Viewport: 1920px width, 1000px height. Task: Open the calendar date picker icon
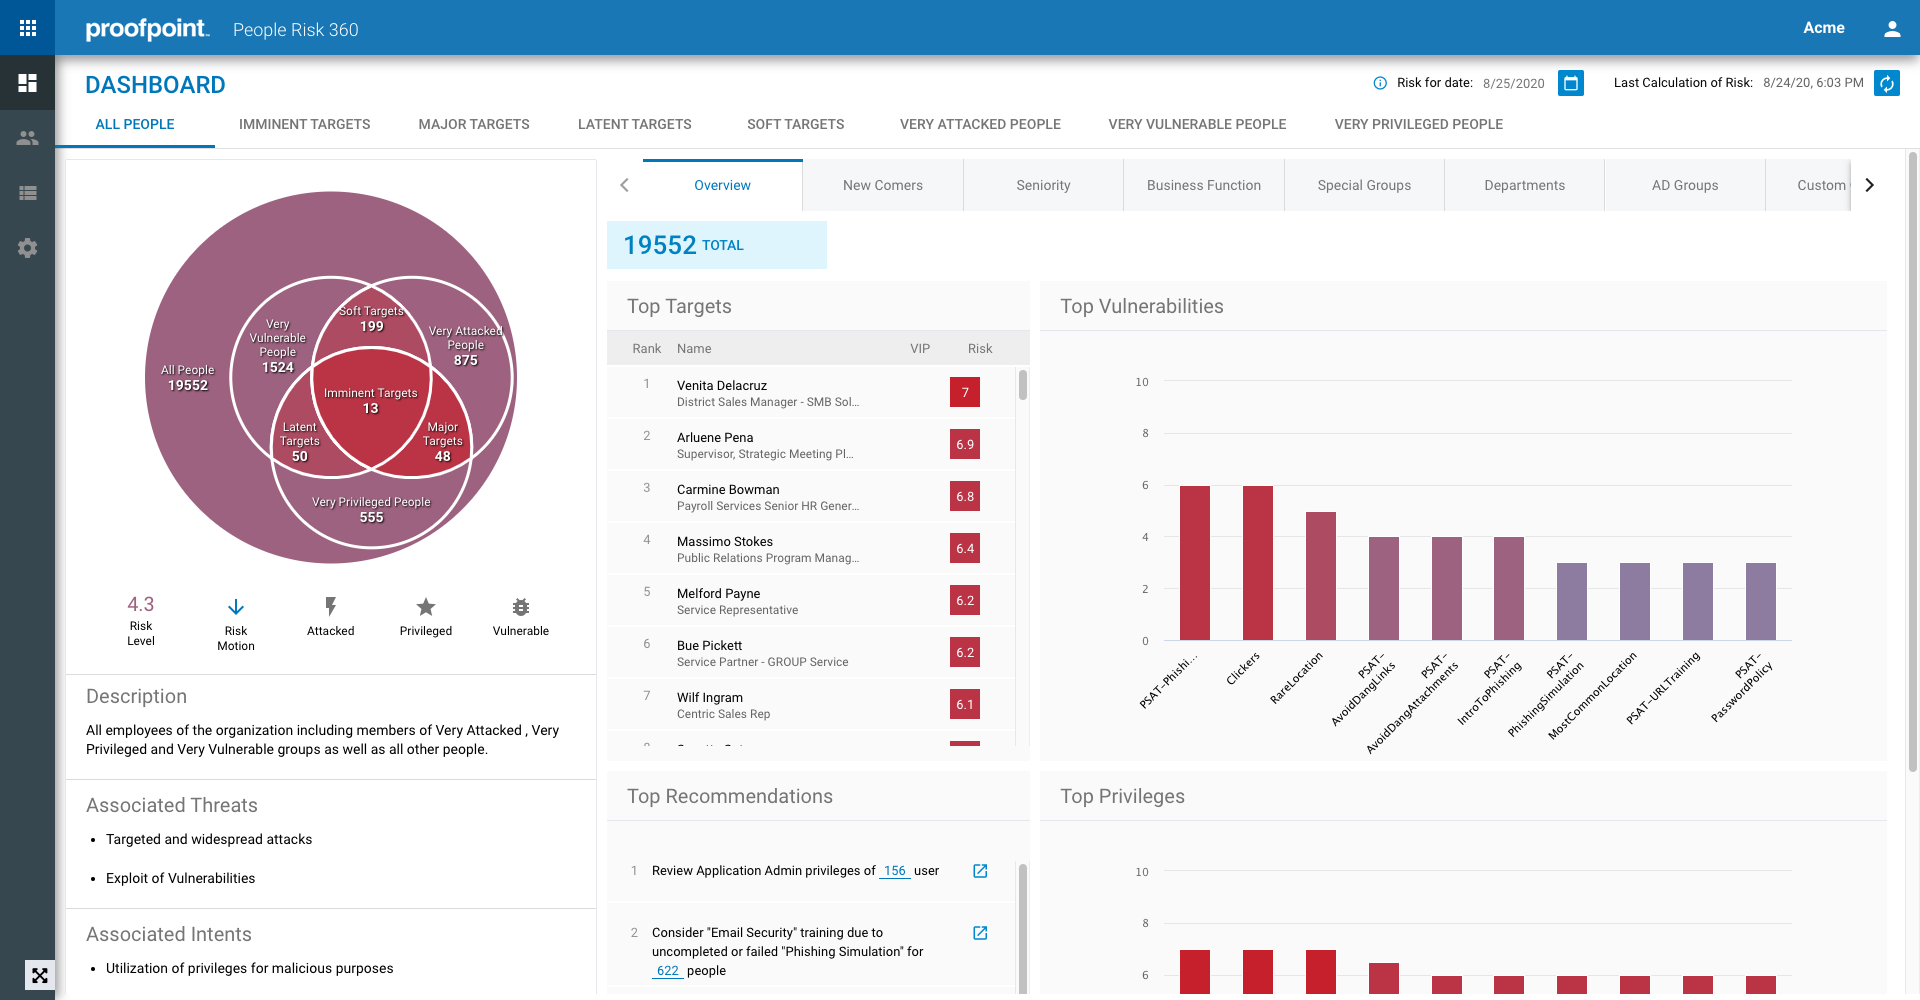1571,83
